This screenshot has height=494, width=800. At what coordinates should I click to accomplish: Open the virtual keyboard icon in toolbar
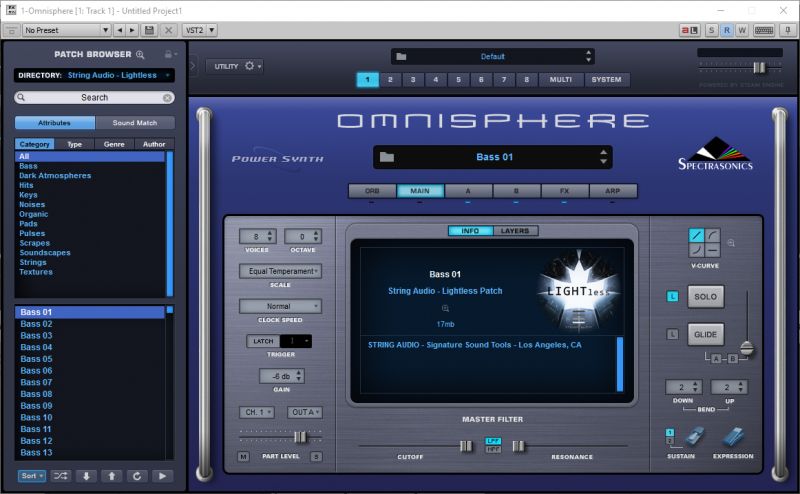coord(764,30)
